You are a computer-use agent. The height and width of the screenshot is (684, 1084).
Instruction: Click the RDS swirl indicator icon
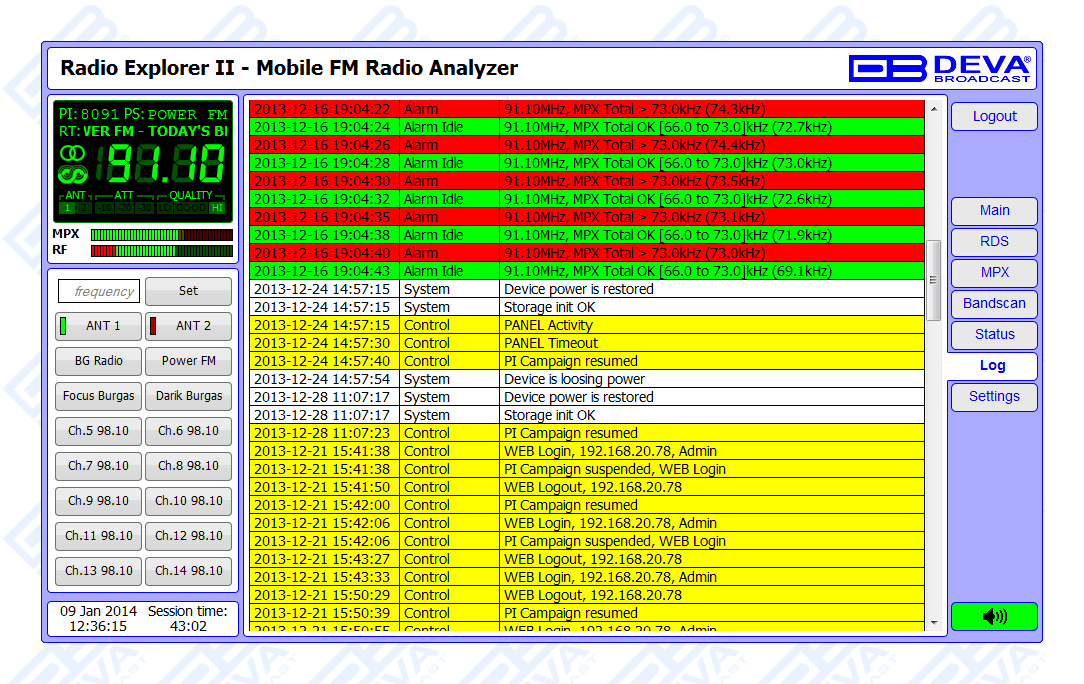(x=72, y=174)
